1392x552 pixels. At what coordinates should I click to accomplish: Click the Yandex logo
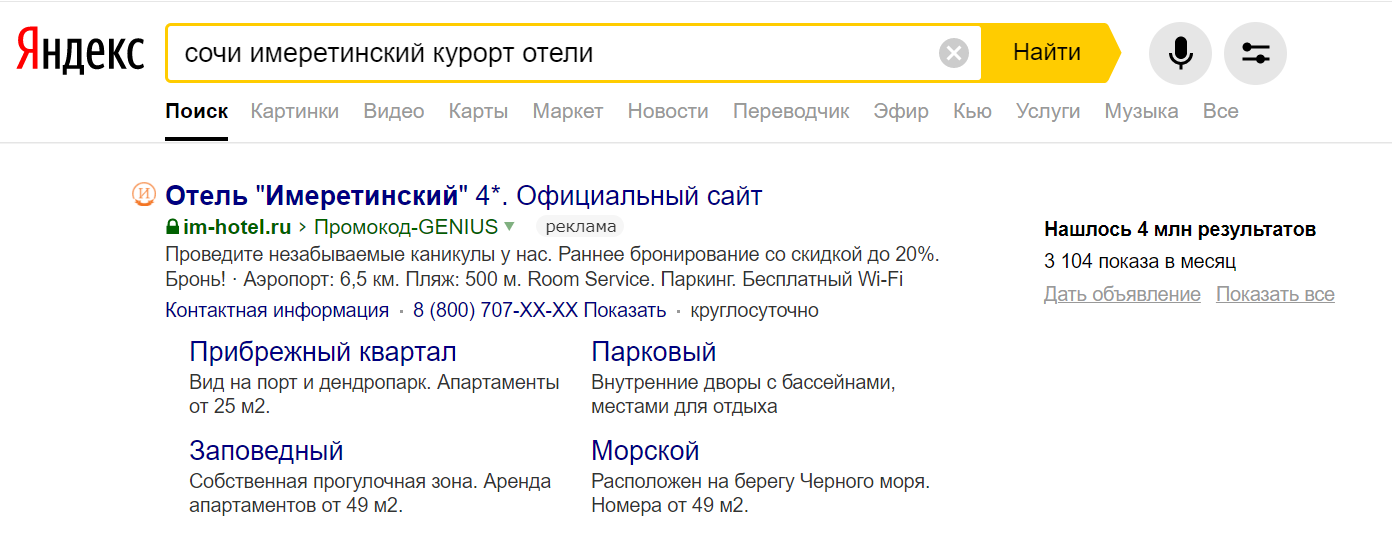80,52
